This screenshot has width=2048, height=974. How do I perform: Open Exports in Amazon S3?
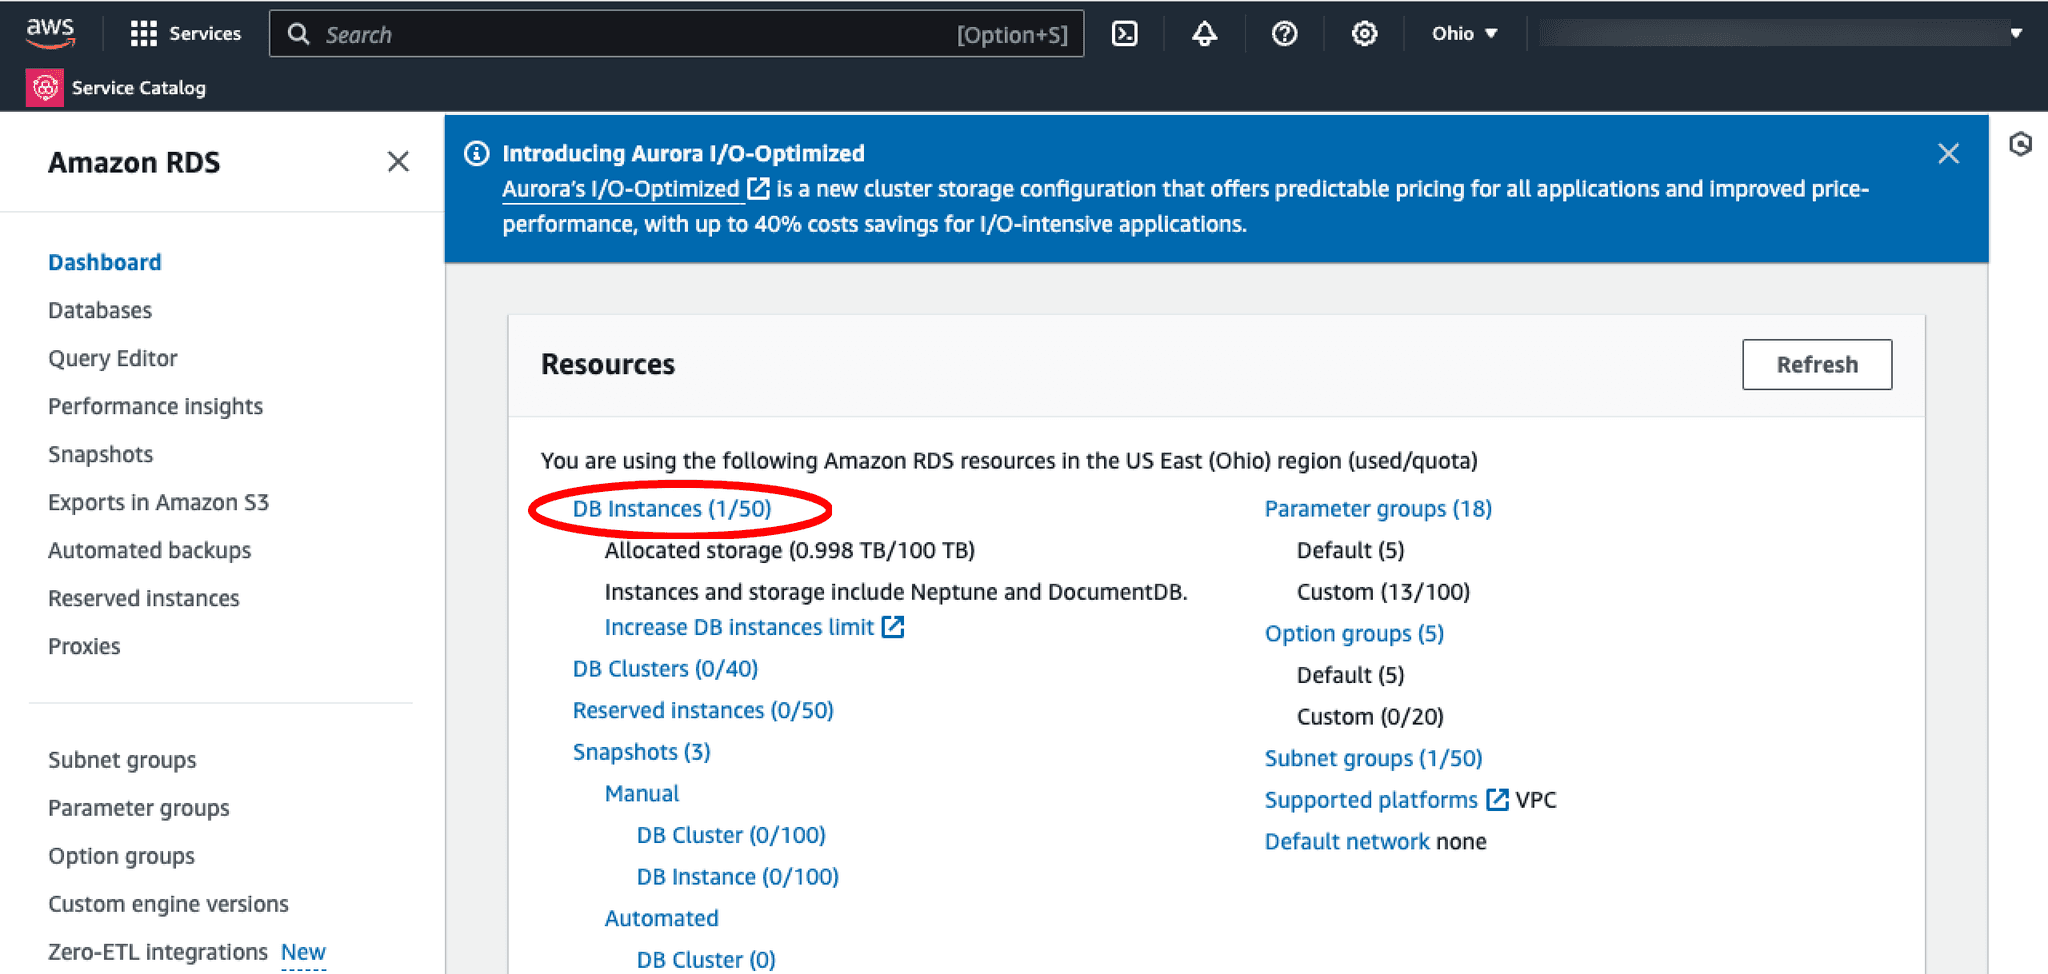[159, 502]
